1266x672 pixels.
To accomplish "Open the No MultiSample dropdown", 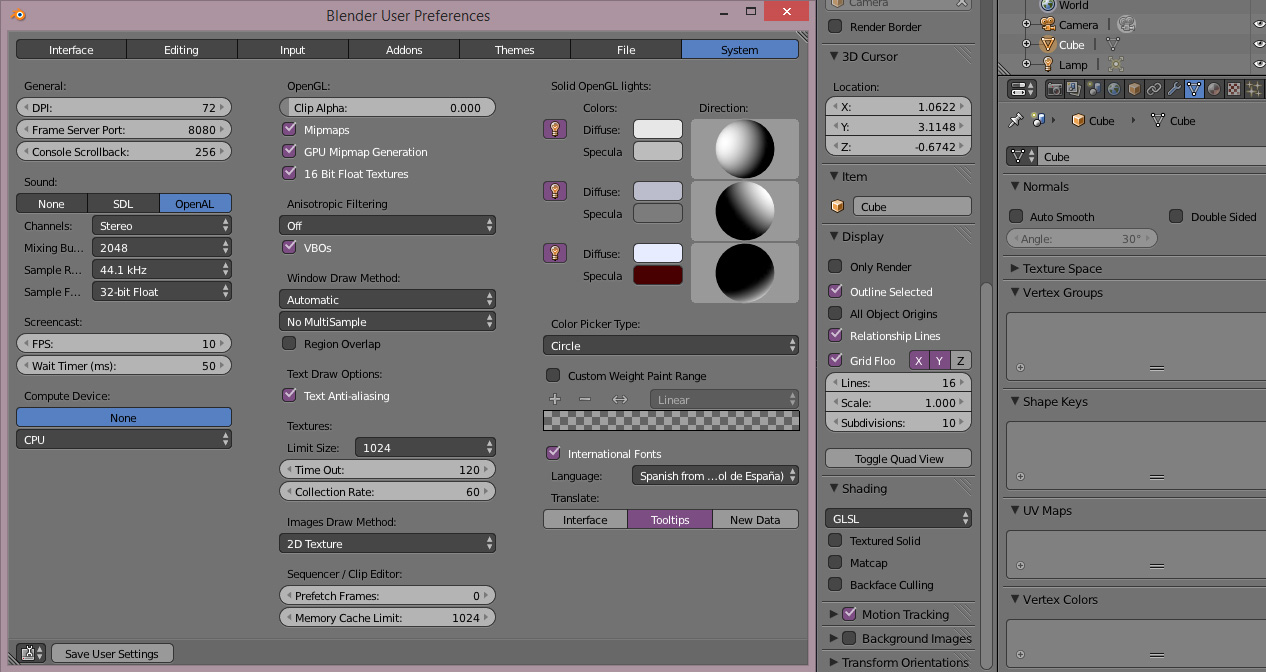I will pos(387,322).
